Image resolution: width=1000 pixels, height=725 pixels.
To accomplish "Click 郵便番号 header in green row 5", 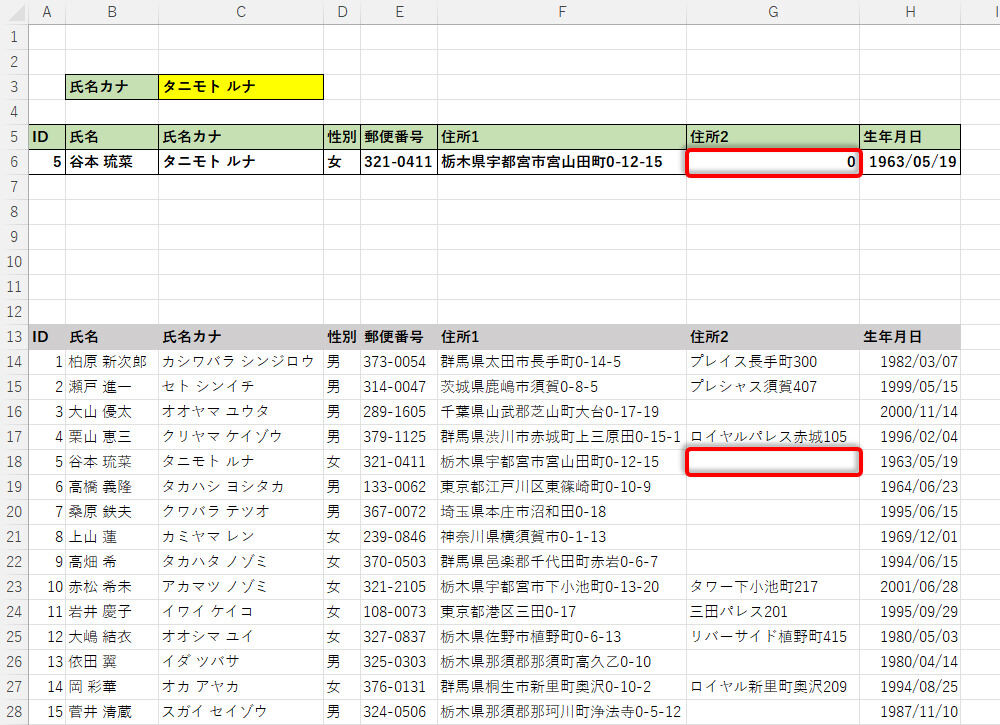I will 399,137.
